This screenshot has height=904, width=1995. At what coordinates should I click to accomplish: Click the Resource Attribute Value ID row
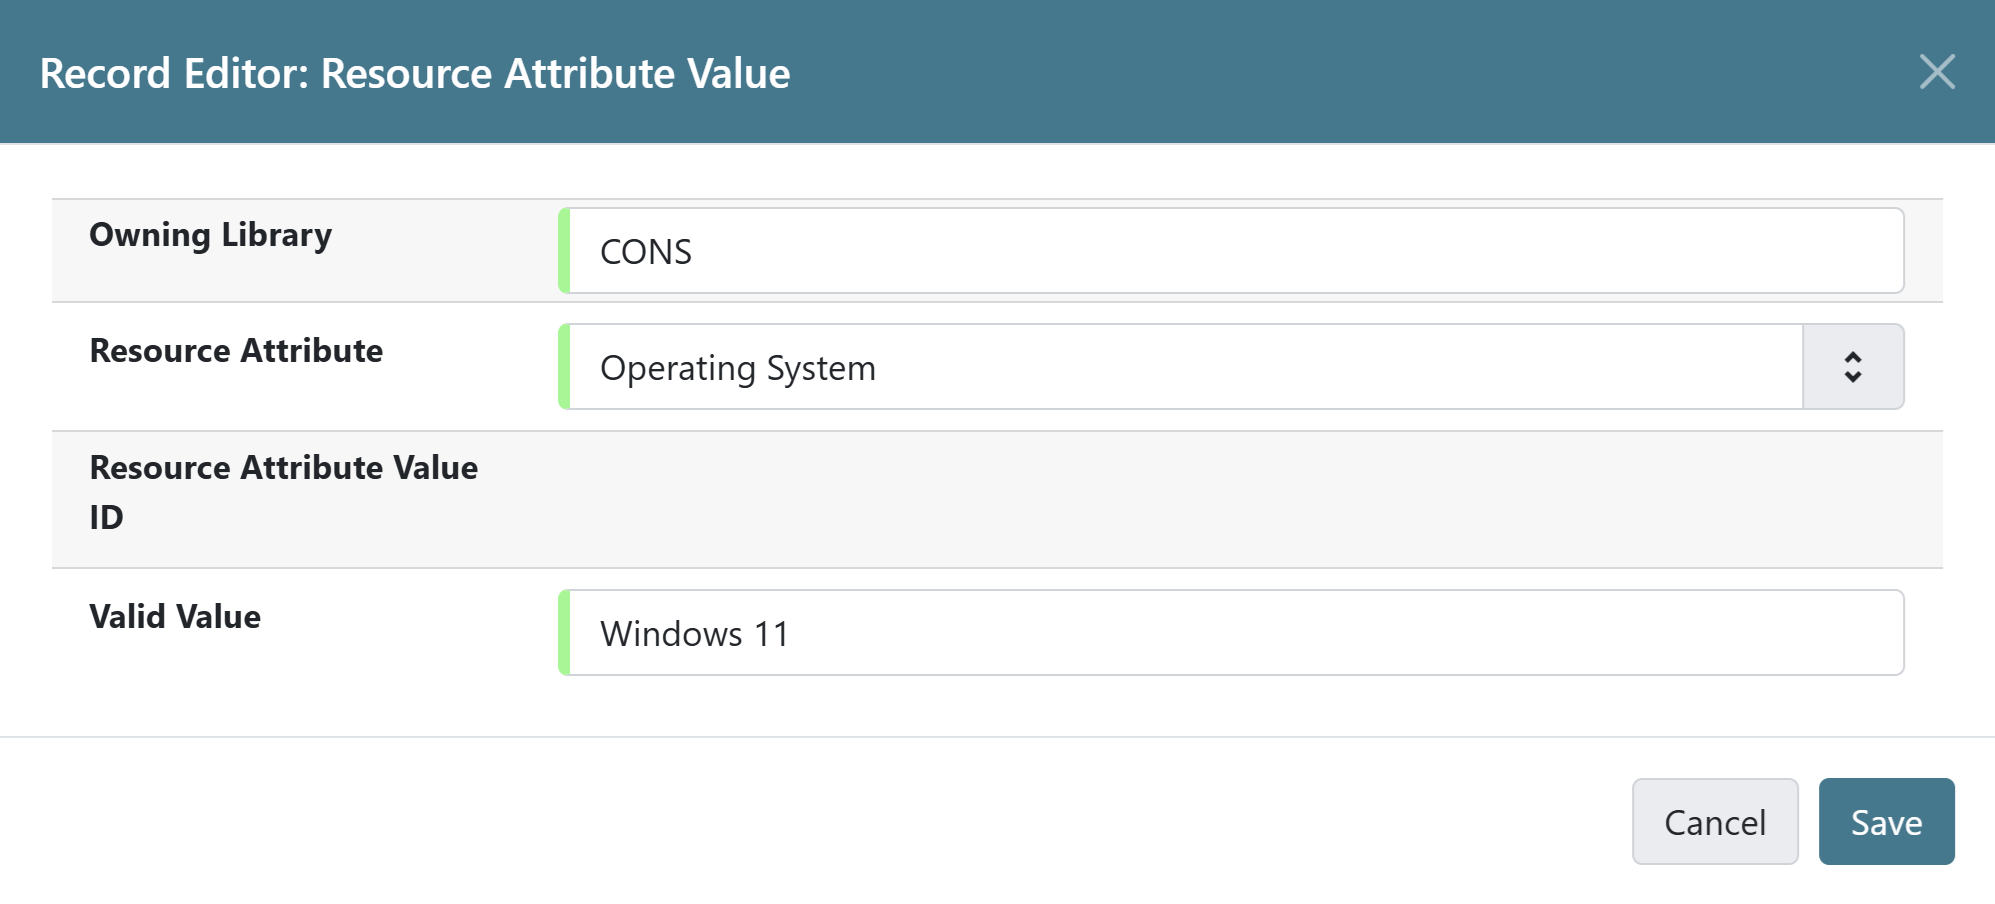pos(283,492)
